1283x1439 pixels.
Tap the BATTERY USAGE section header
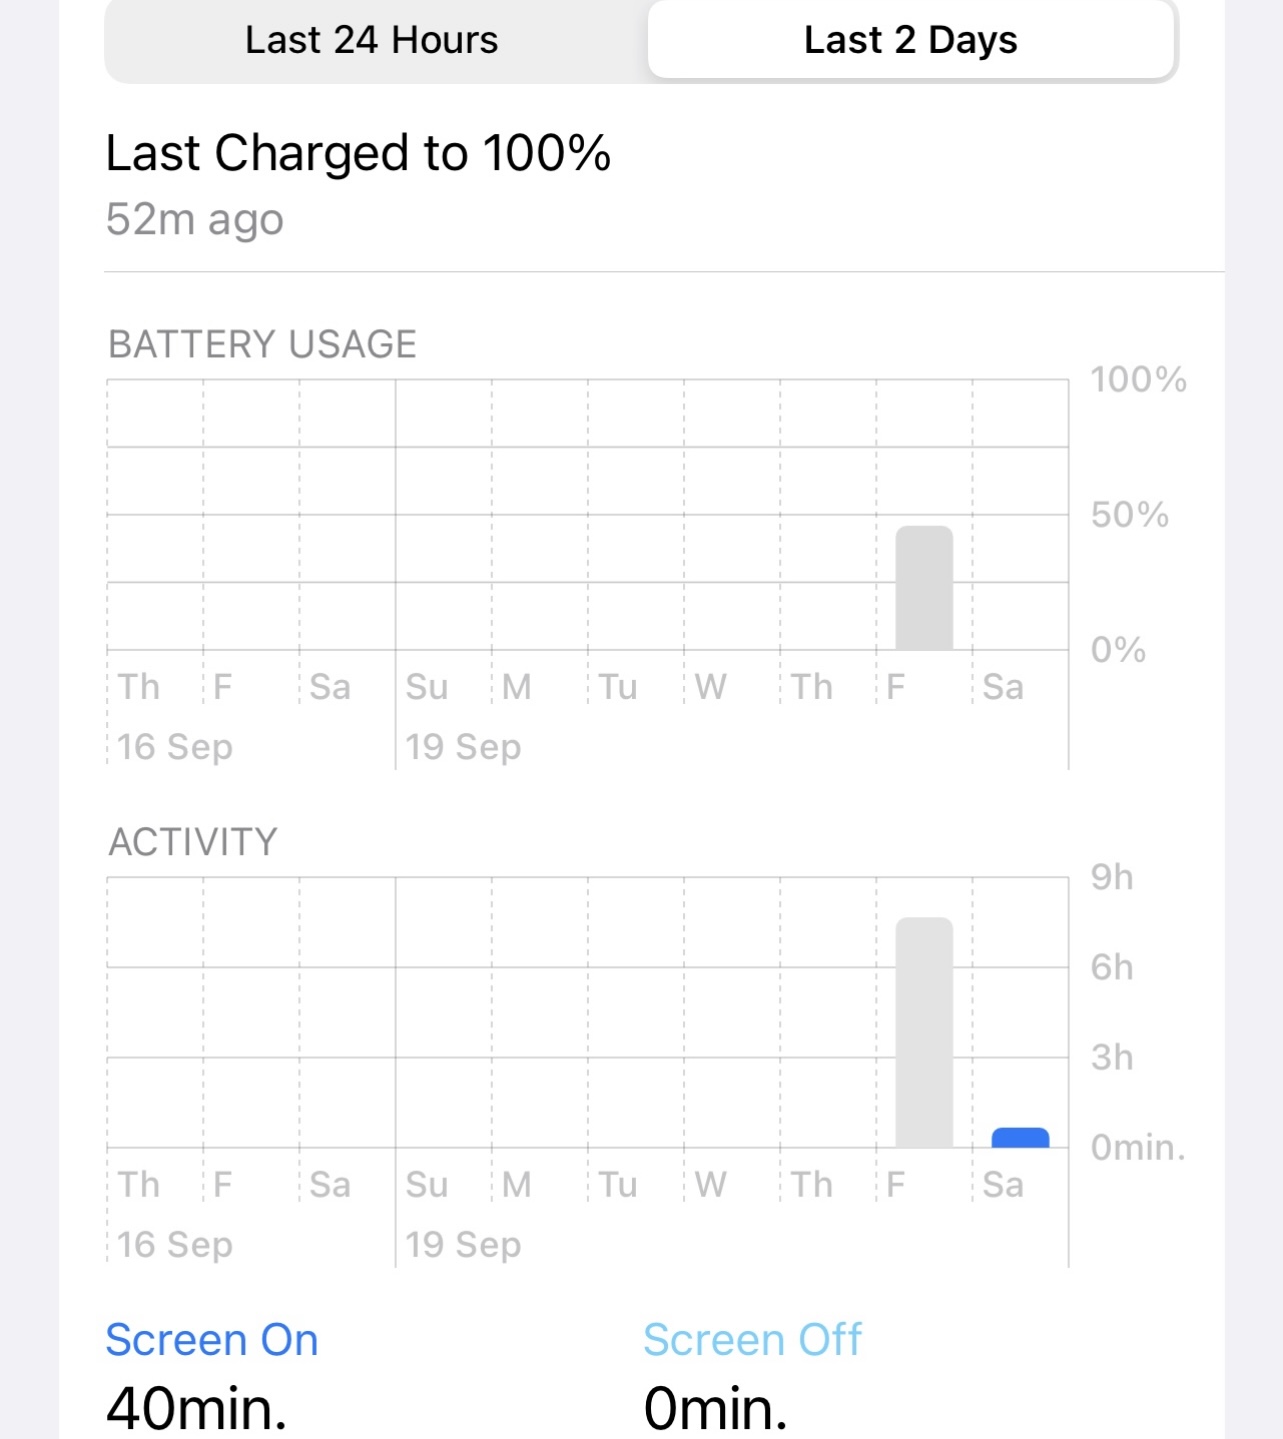point(262,345)
